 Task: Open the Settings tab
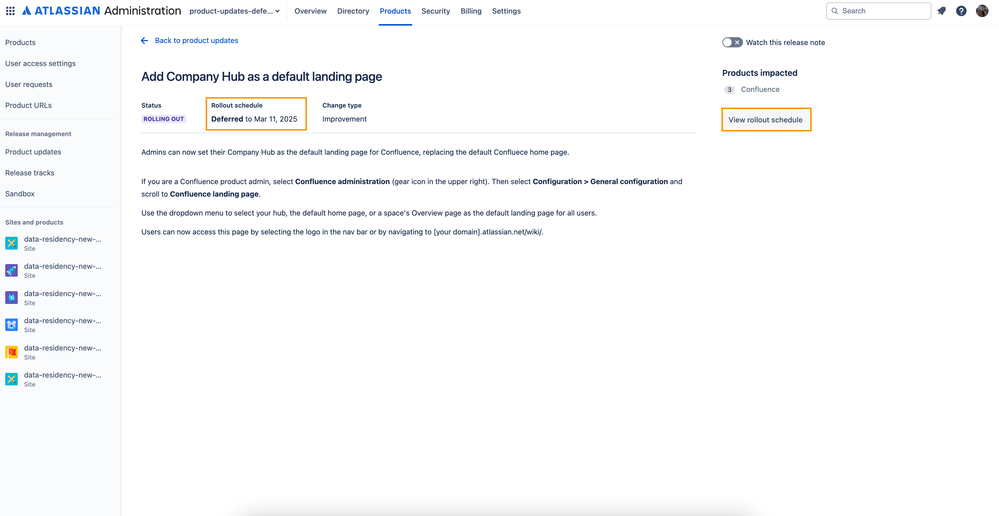(506, 11)
